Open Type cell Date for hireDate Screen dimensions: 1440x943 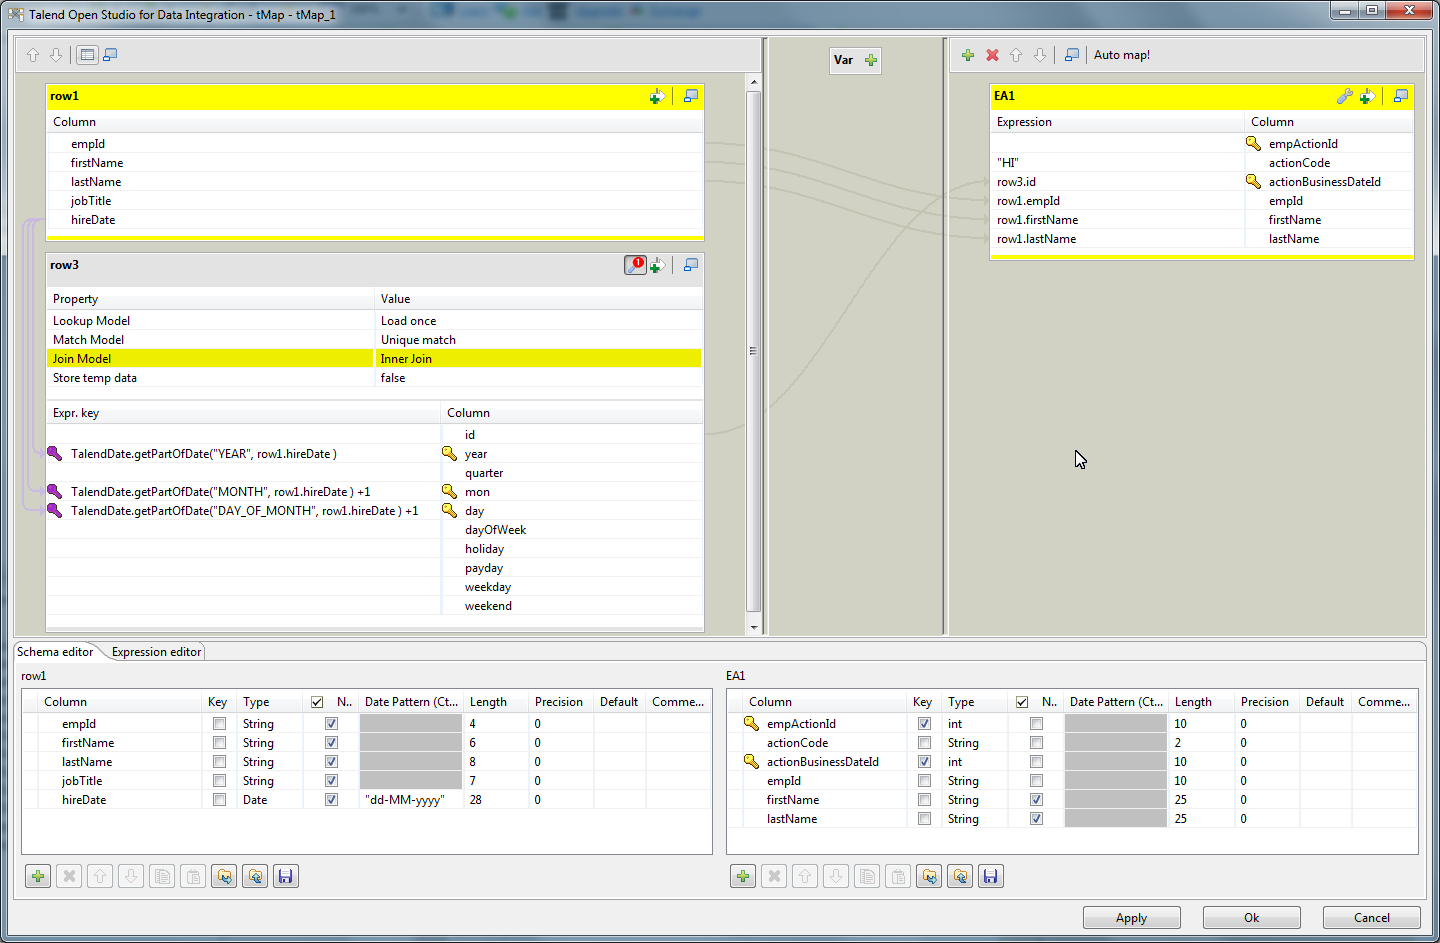click(x=268, y=800)
